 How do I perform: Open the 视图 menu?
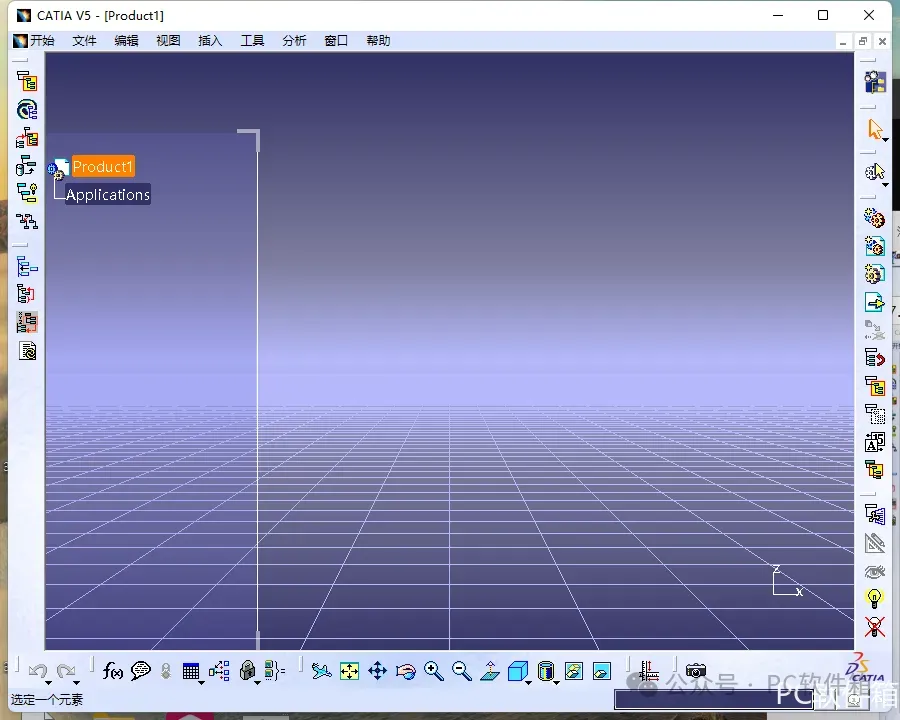pyautogui.click(x=168, y=41)
